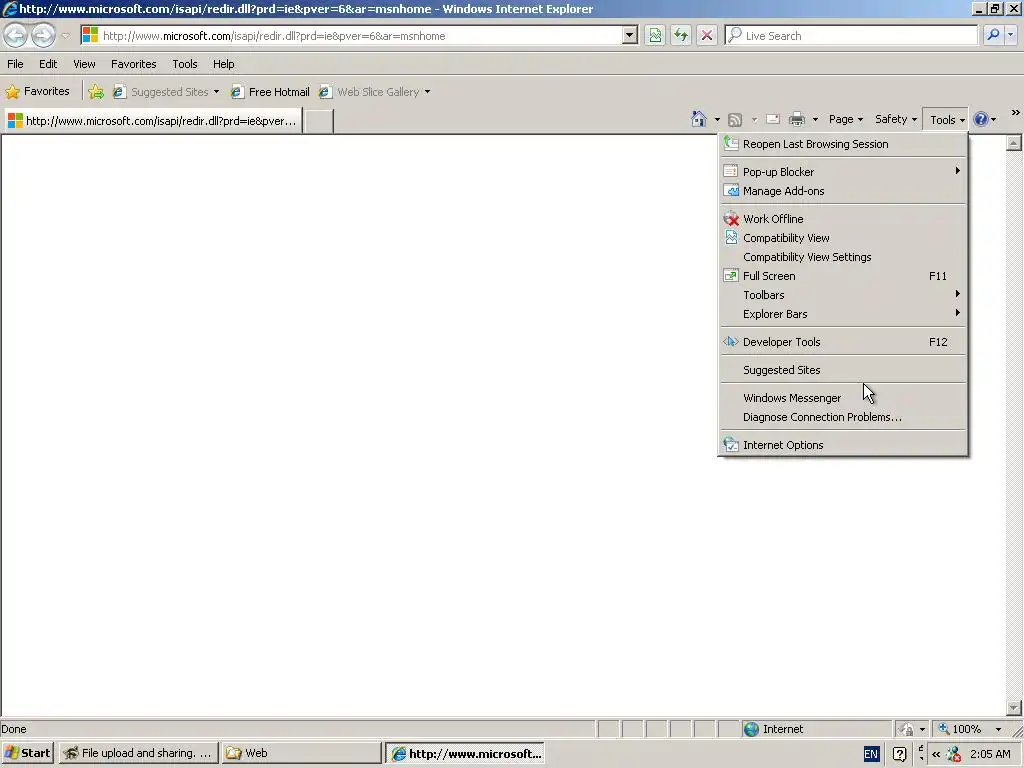Open the Help menu
The height and width of the screenshot is (768, 1024).
(x=223, y=64)
